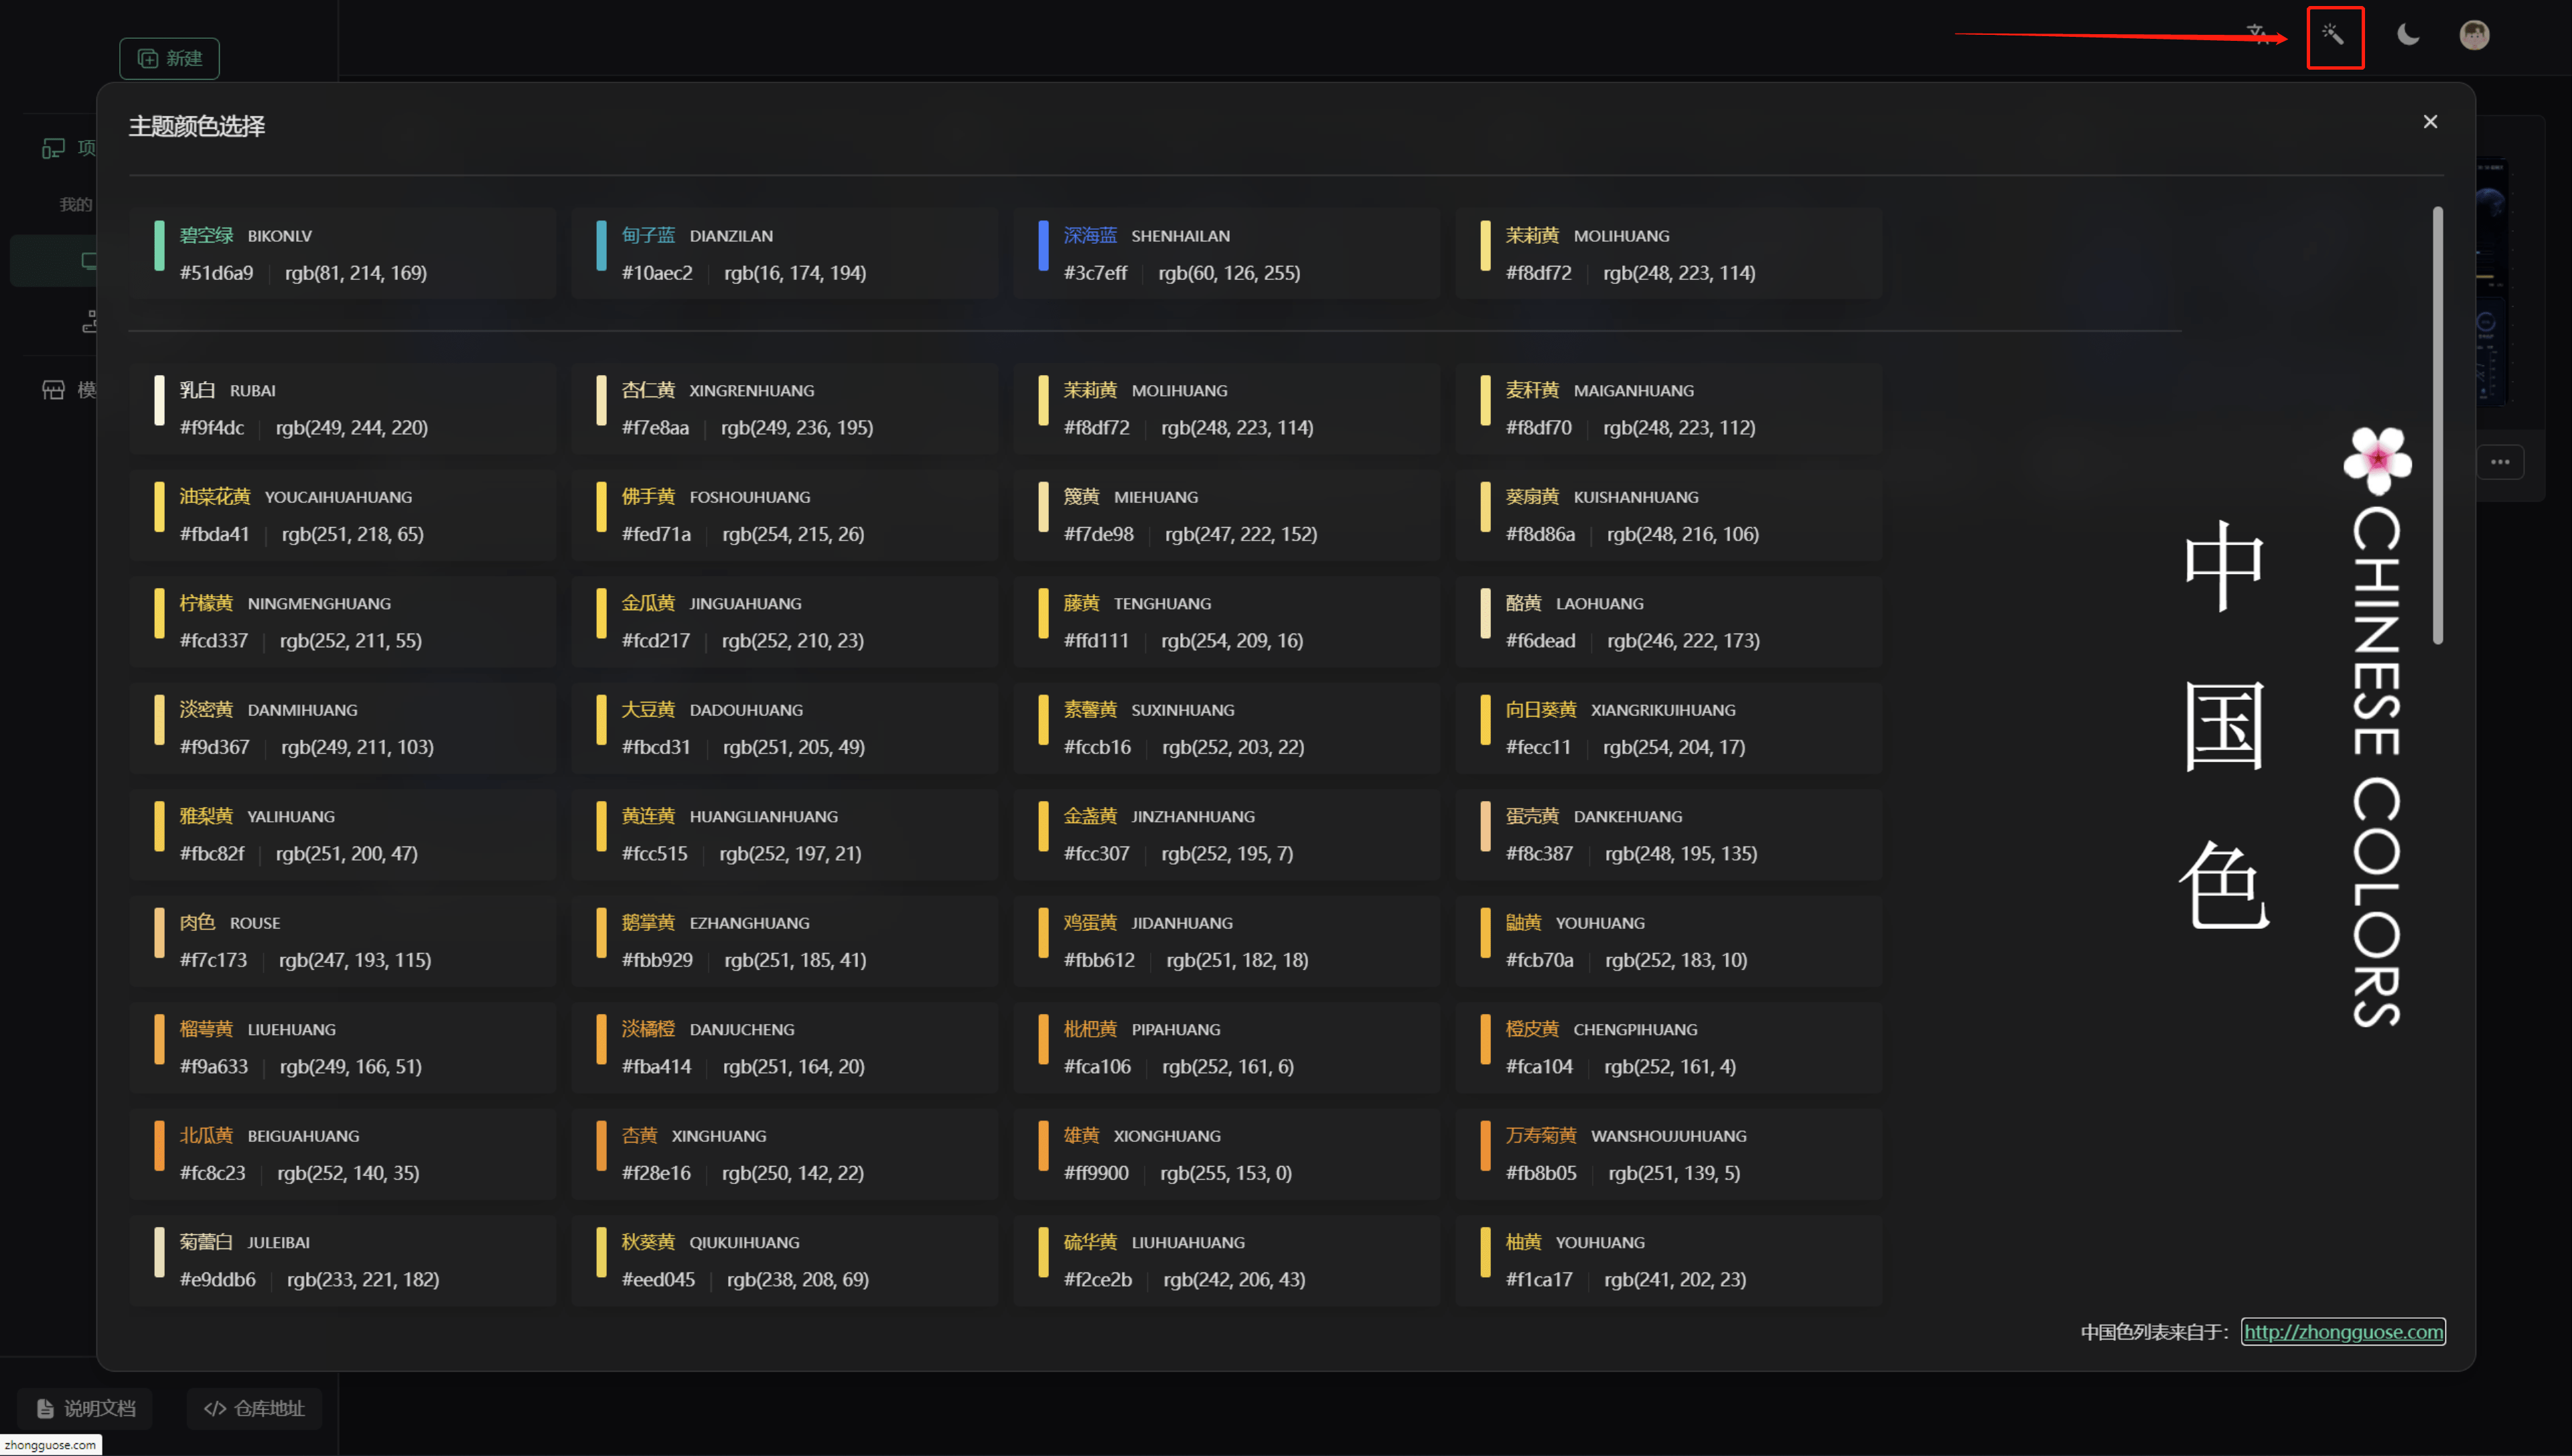The width and height of the screenshot is (2572, 1456).
Task: Choose the 蛋壳黄 DANKEHUANG color
Action: point(1668,834)
